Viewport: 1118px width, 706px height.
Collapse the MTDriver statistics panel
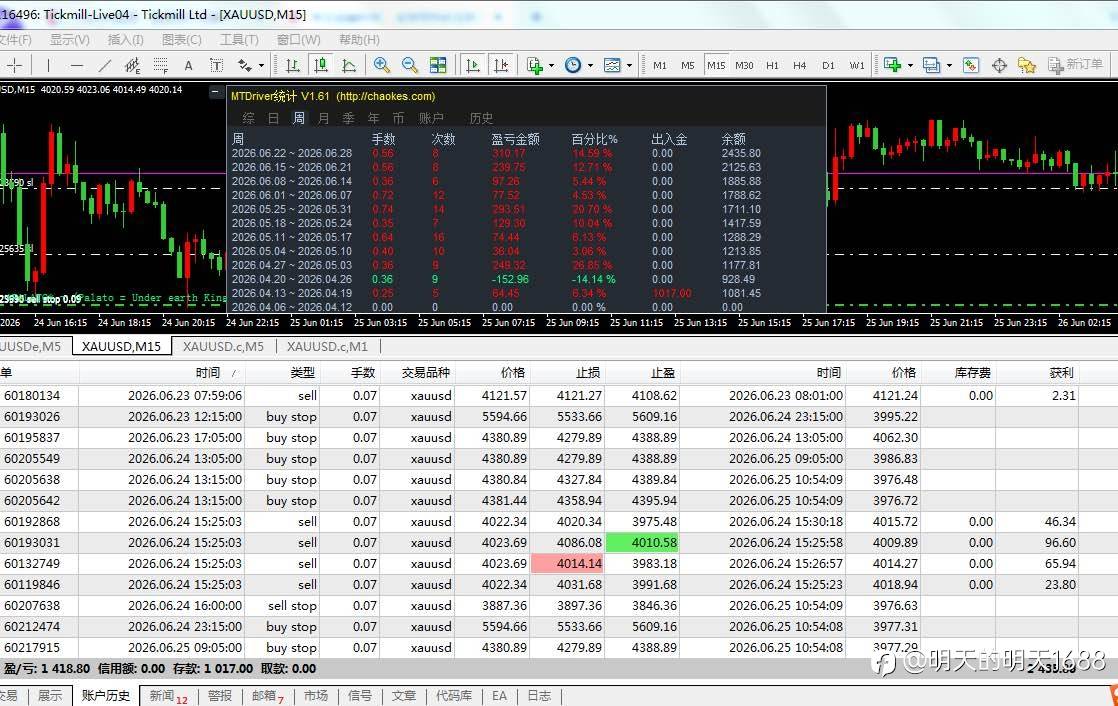coord(215,92)
